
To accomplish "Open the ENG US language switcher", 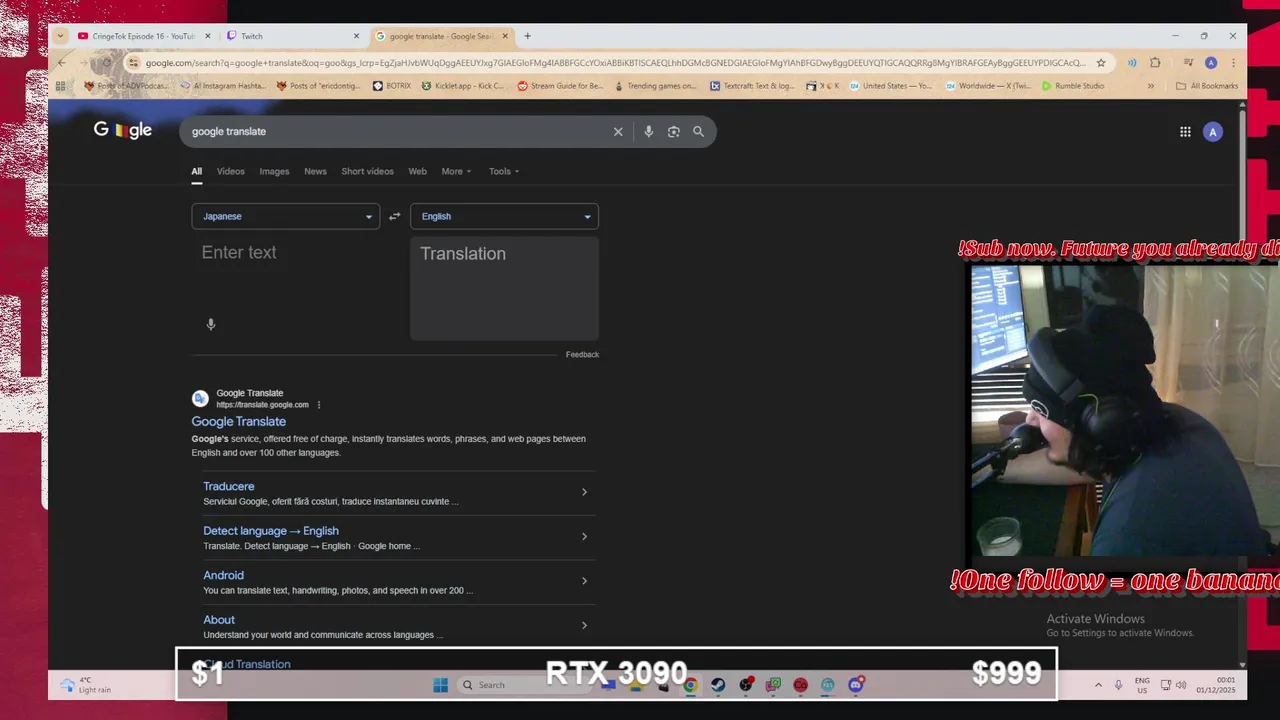I will pyautogui.click(x=1142, y=685).
